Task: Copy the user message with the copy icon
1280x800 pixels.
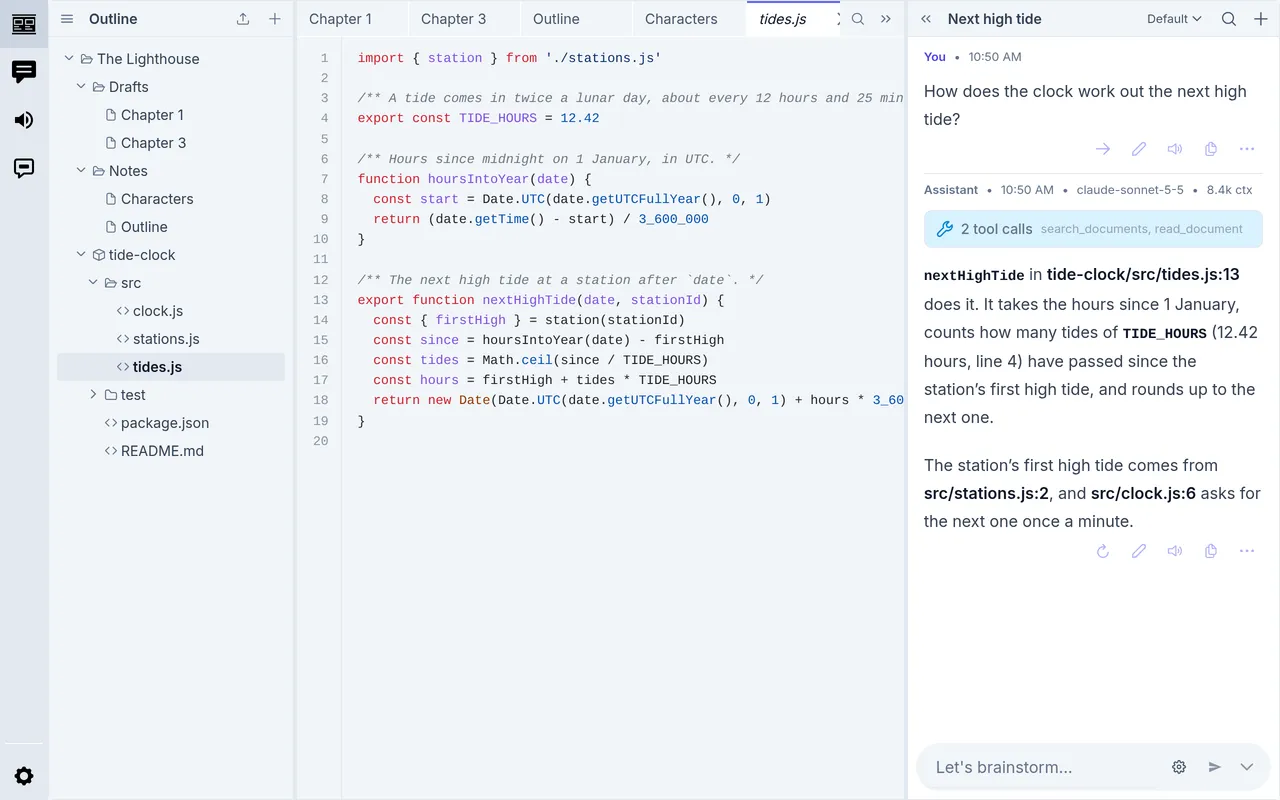Action: tap(1211, 149)
